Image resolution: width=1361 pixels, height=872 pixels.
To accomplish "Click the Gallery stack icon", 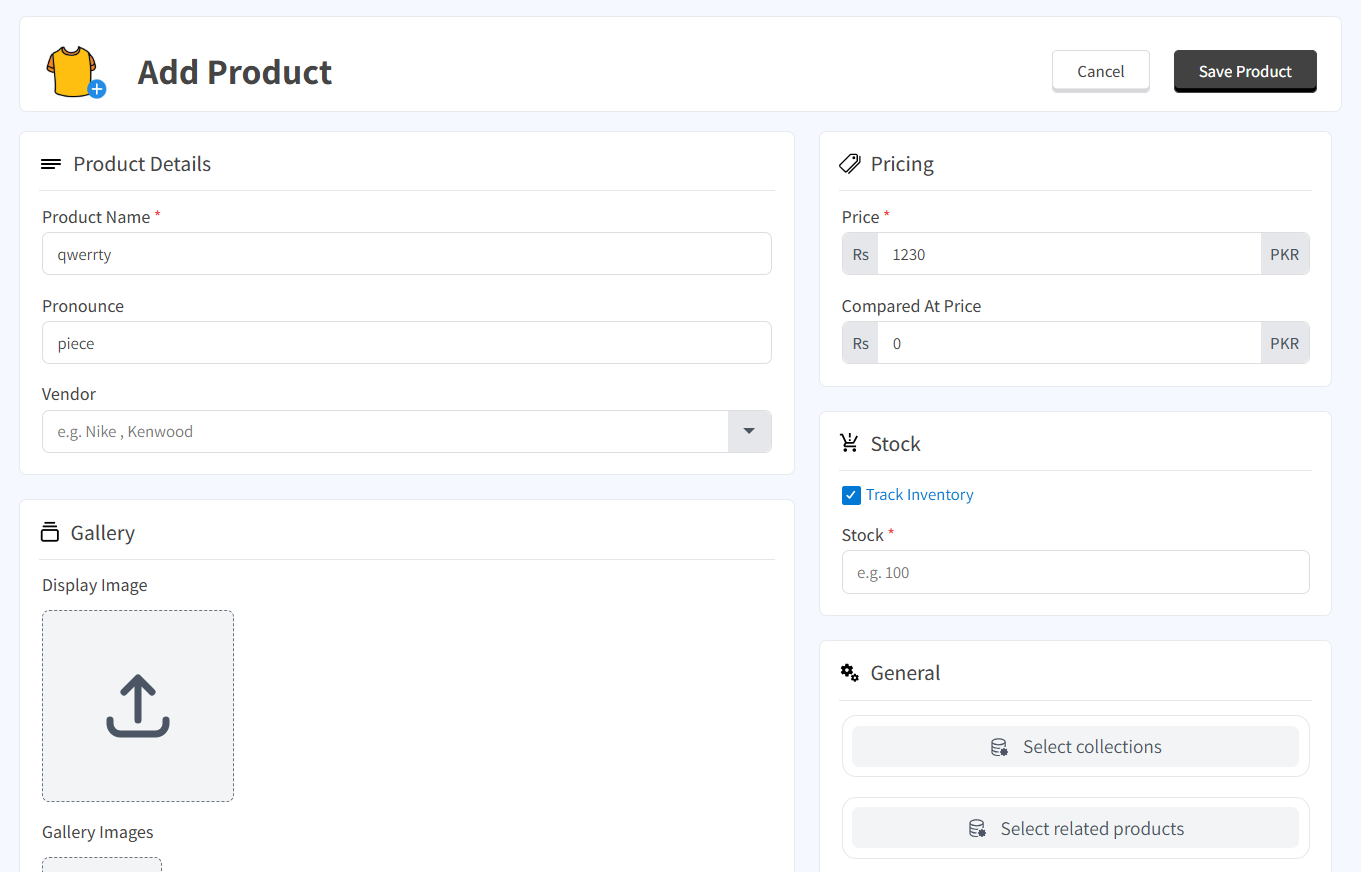I will point(50,532).
